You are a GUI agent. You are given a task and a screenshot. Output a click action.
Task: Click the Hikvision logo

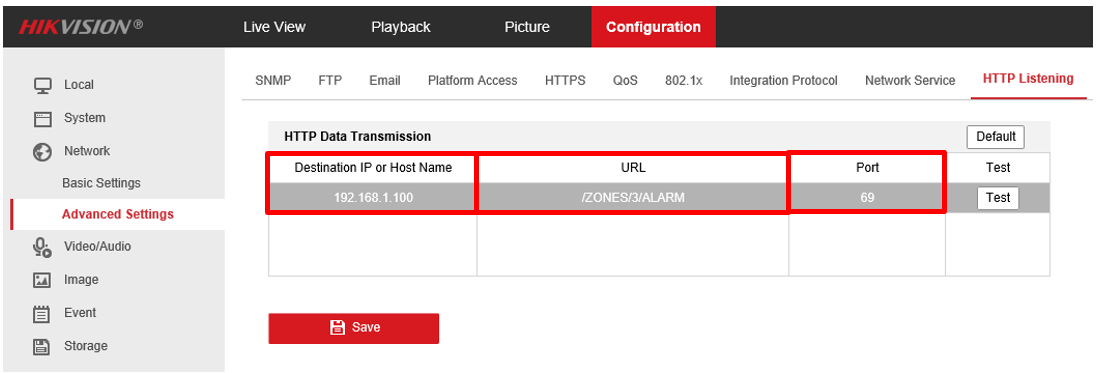coord(81,27)
